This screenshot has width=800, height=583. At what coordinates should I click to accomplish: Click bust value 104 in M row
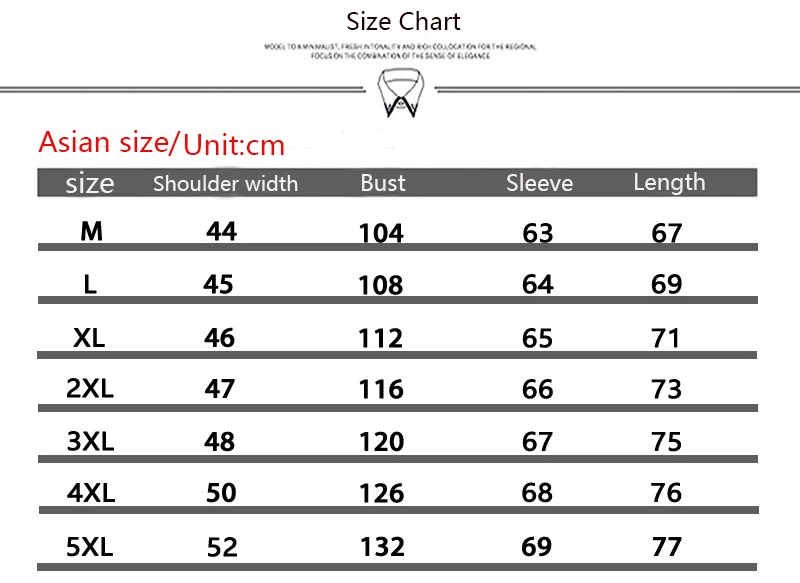point(381,233)
